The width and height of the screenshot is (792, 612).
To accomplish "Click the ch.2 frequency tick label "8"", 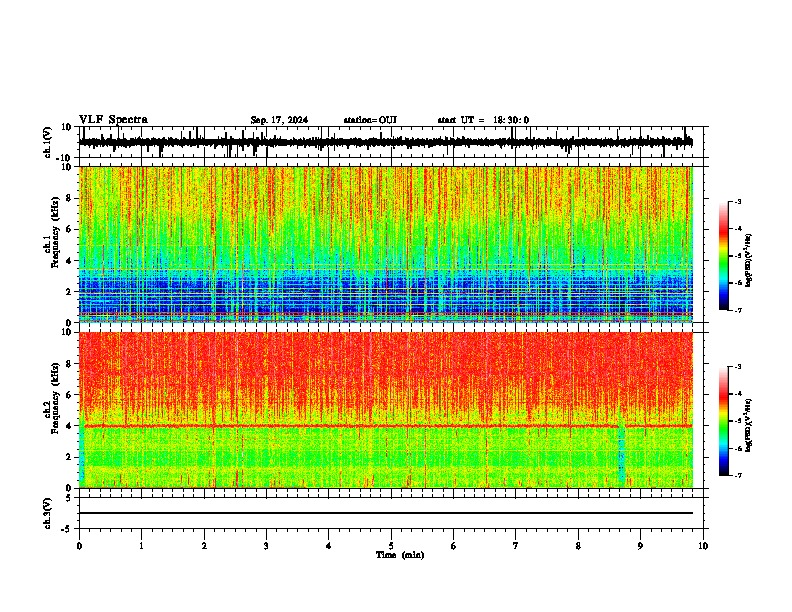I will [69, 364].
